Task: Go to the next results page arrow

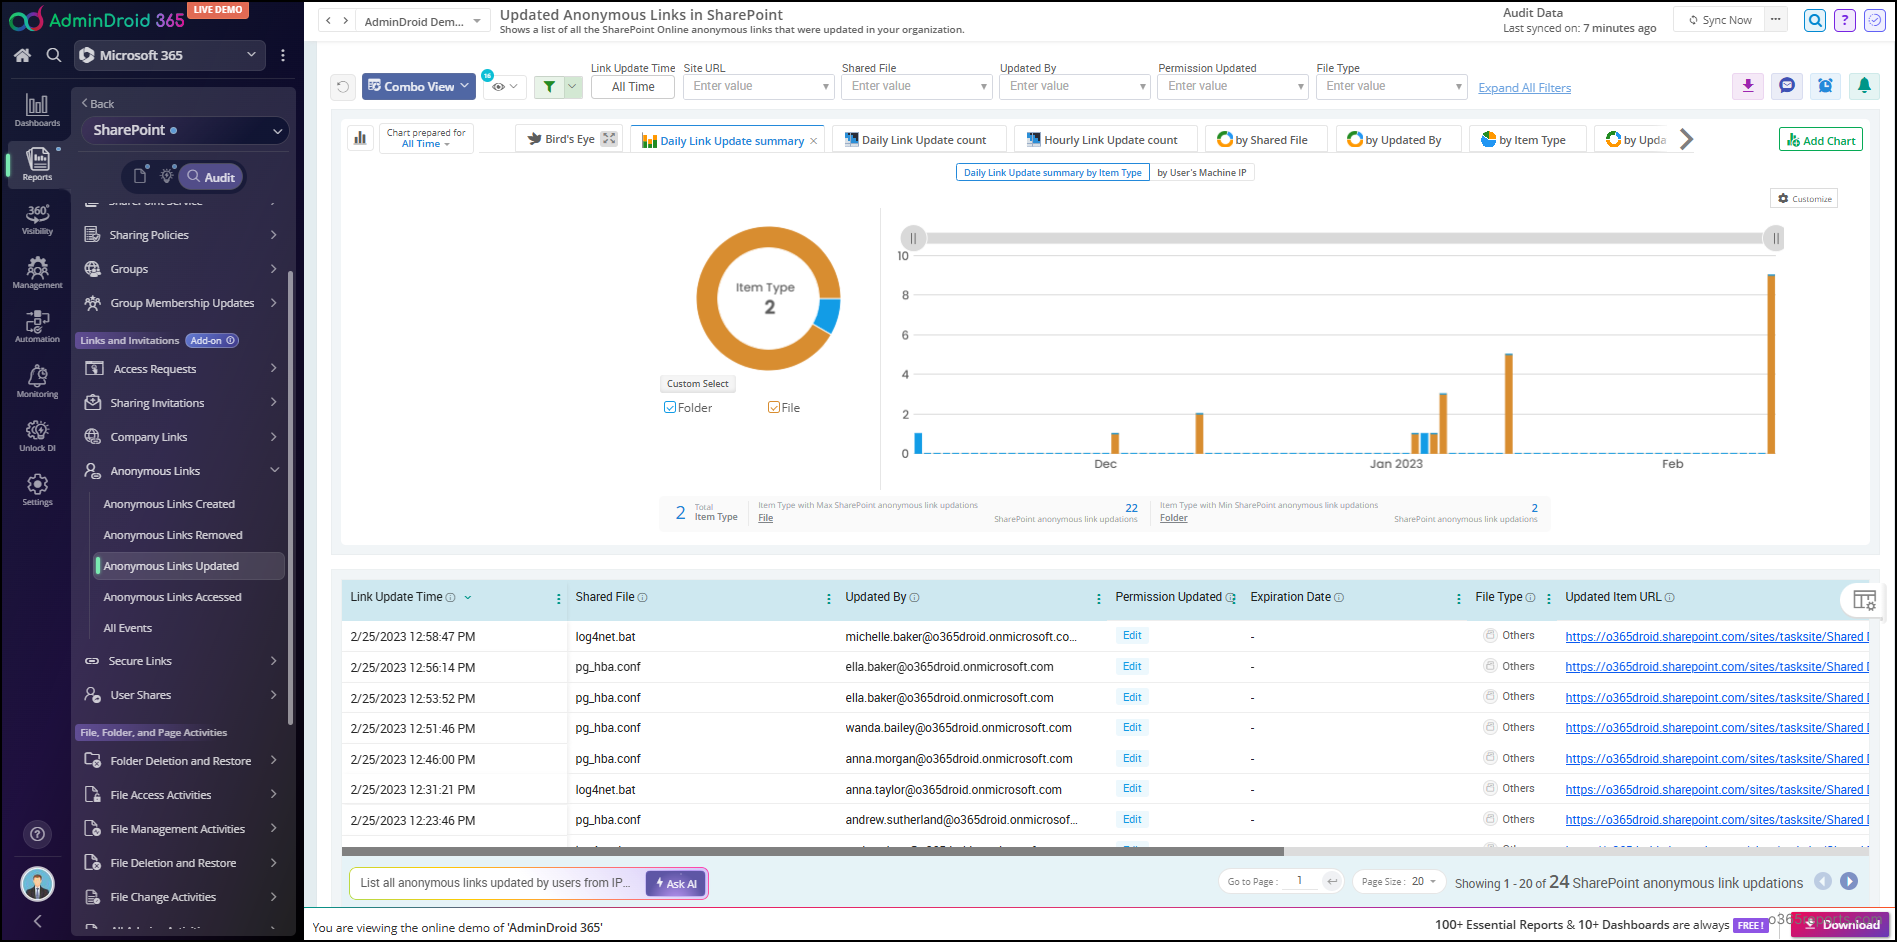Action: tap(1849, 881)
